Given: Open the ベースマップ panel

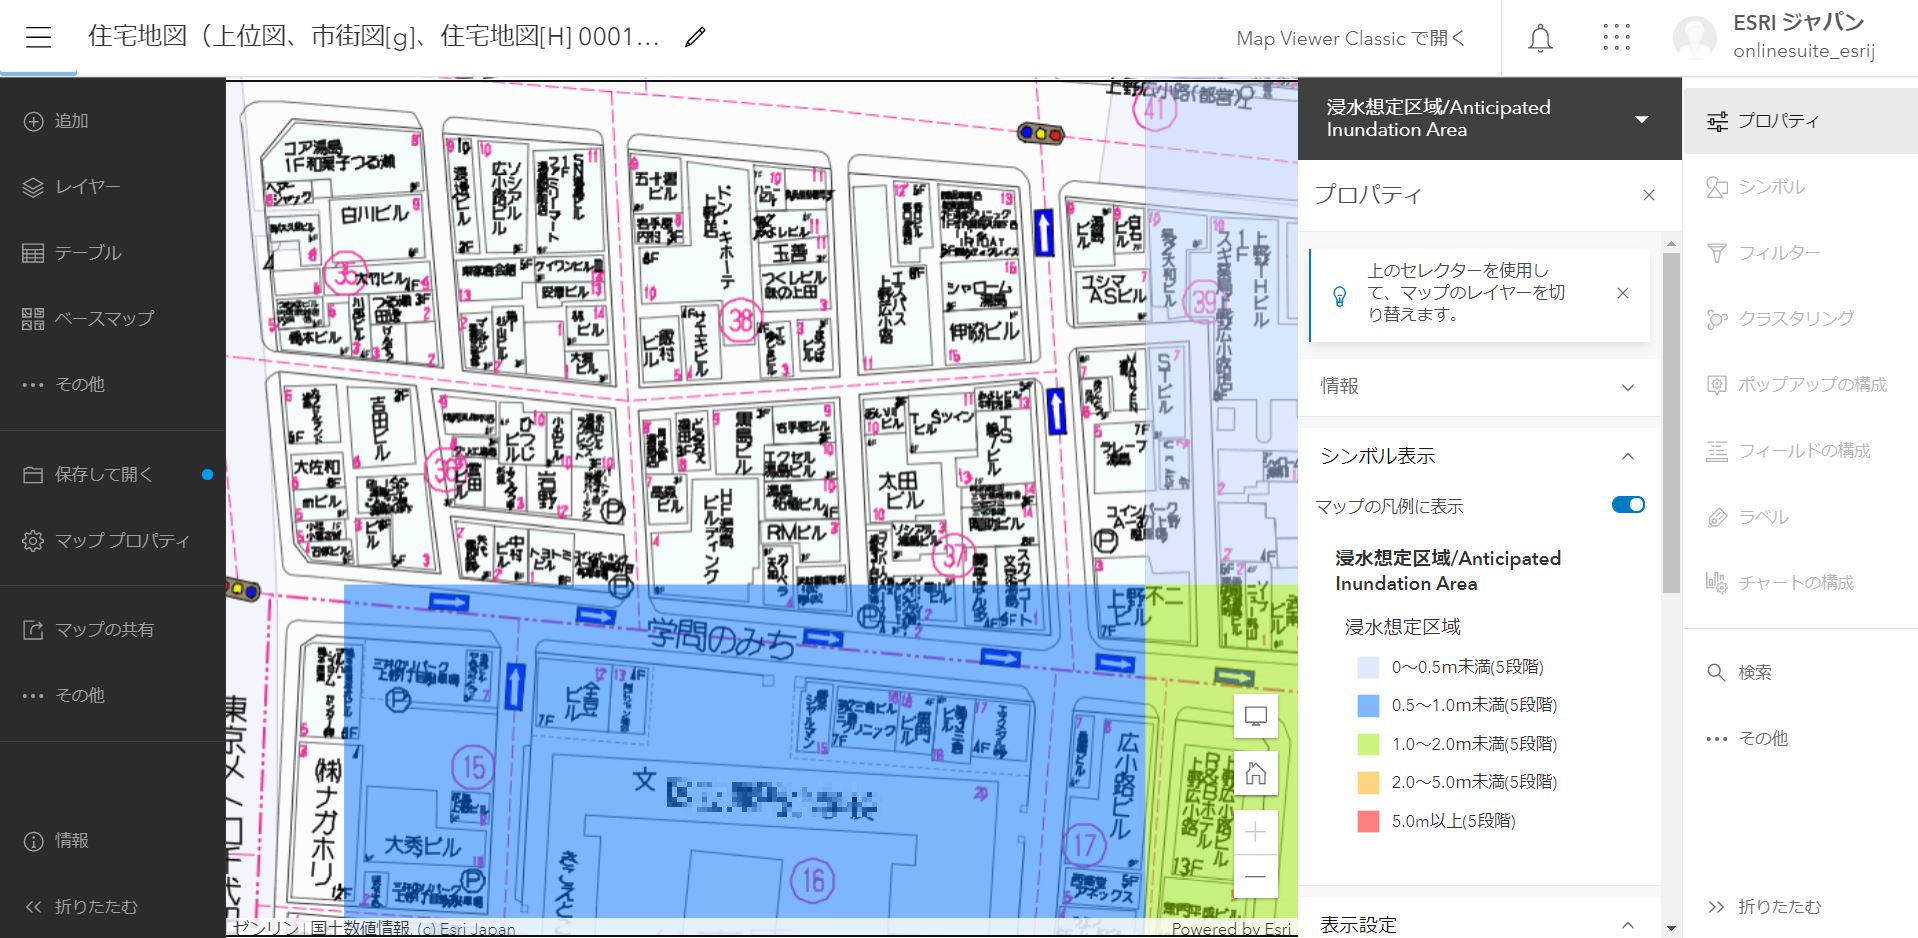Looking at the screenshot, I should pyautogui.click(x=103, y=319).
